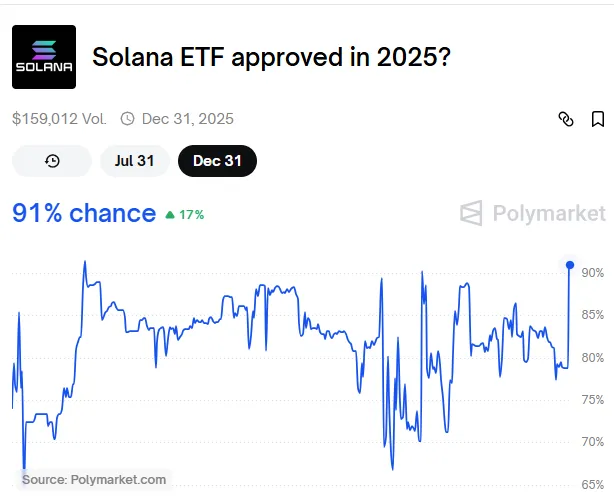Viewport: 614px width, 497px height.
Task: Click the Polymarket watermark text
Action: point(548,213)
